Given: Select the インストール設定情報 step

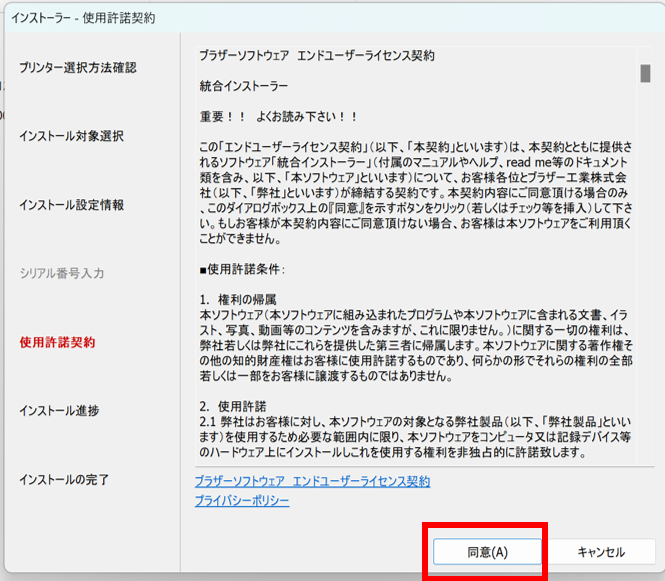Looking at the screenshot, I should pyautogui.click(x=71, y=205).
